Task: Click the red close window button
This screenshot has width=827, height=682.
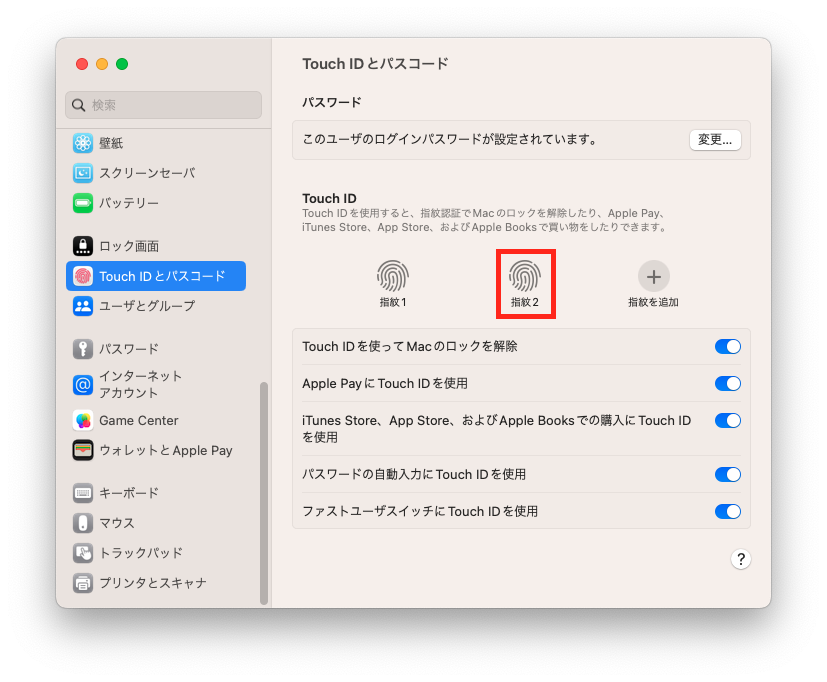Action: [82, 64]
